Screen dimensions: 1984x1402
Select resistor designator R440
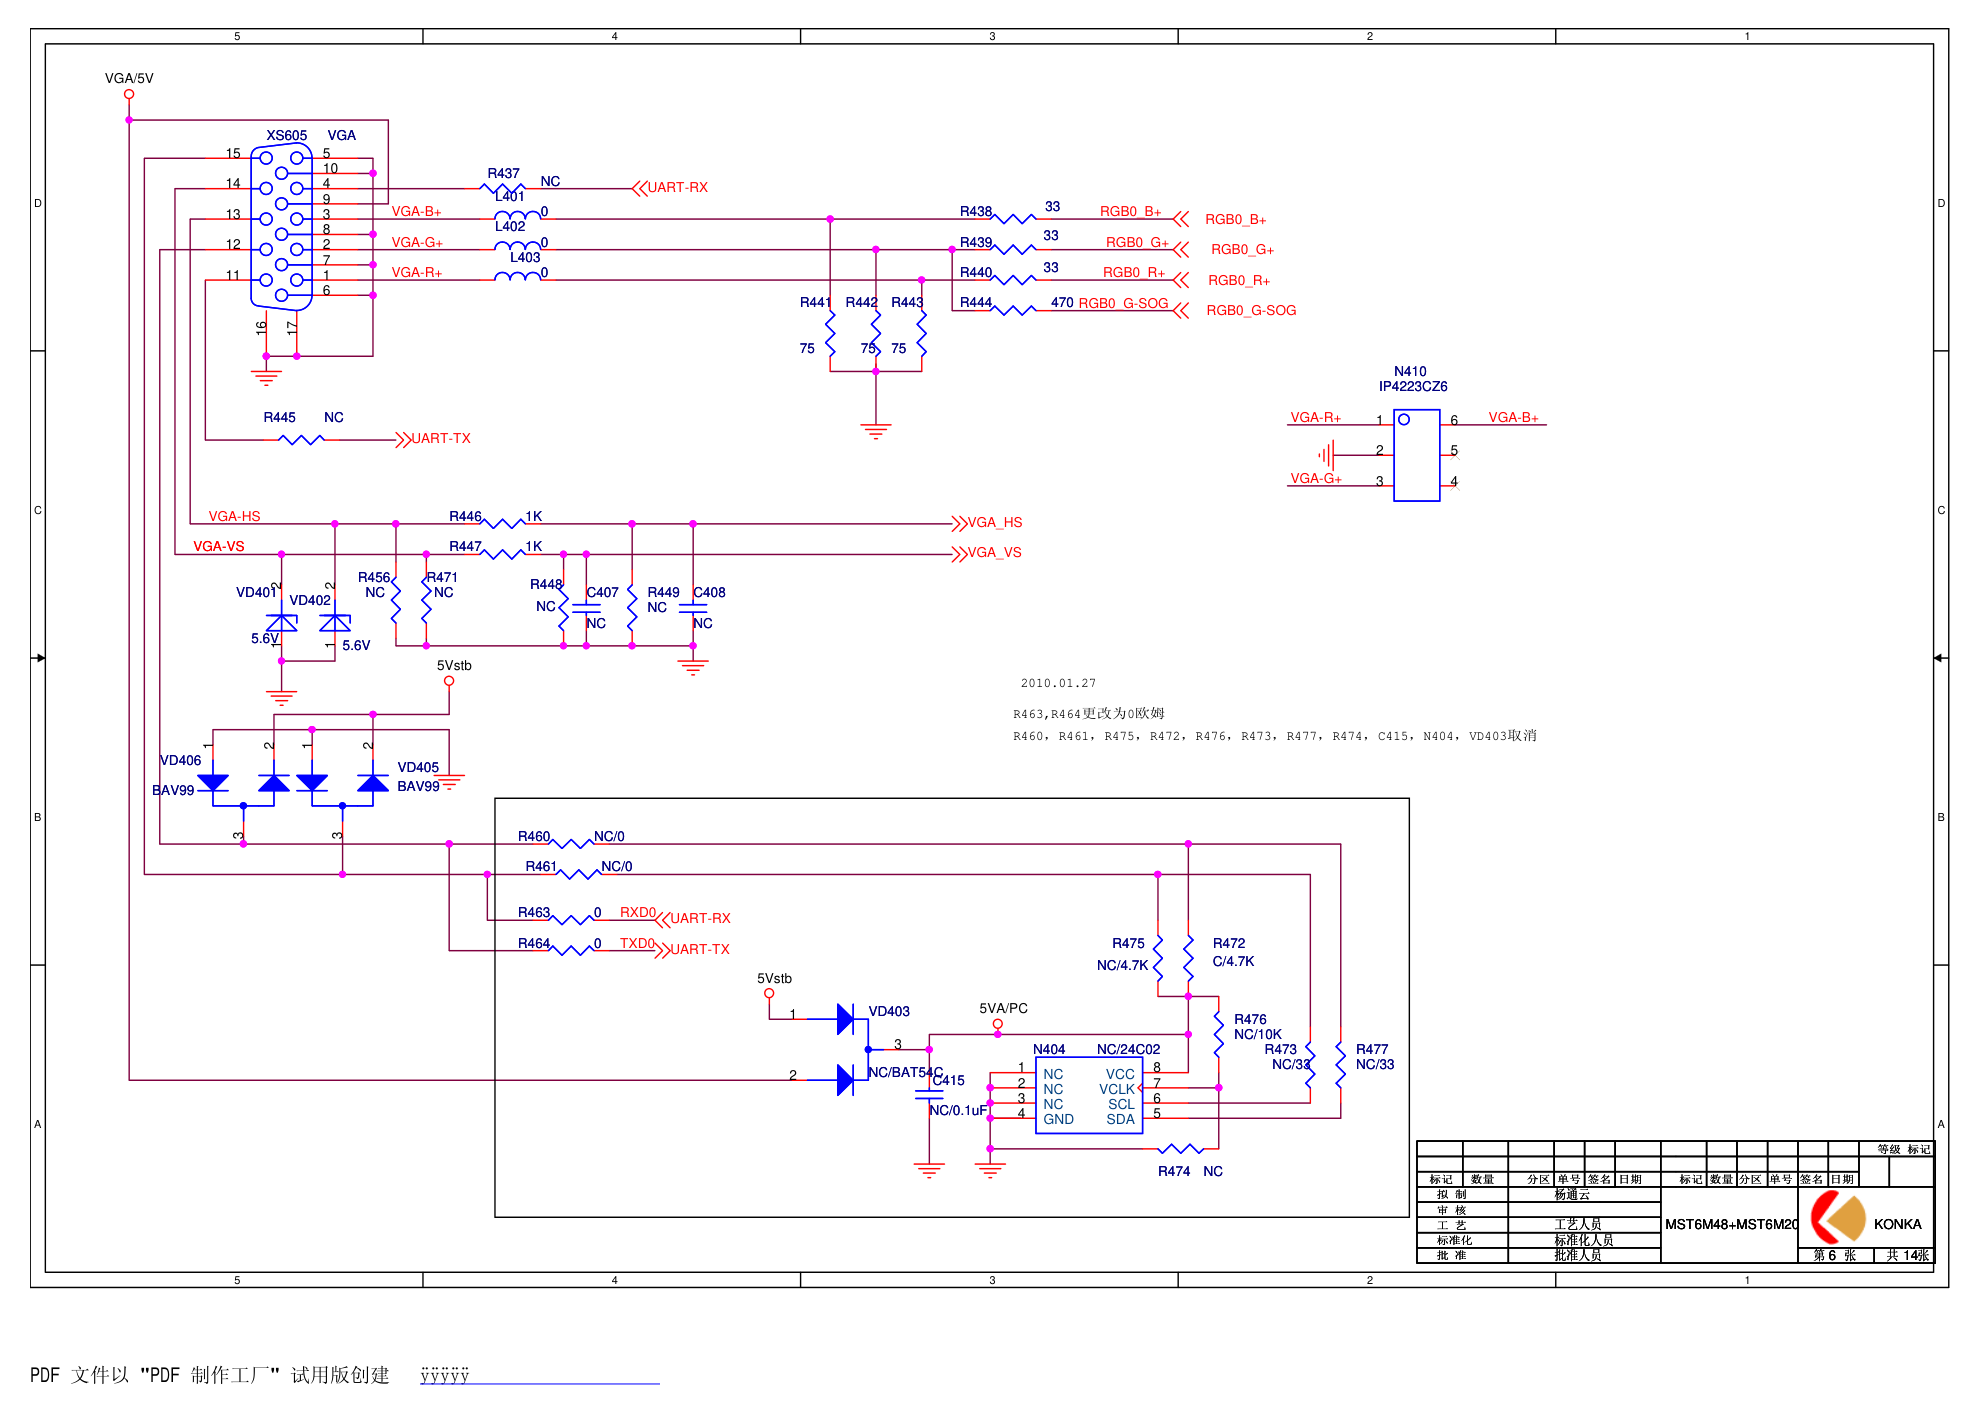pos(975,272)
